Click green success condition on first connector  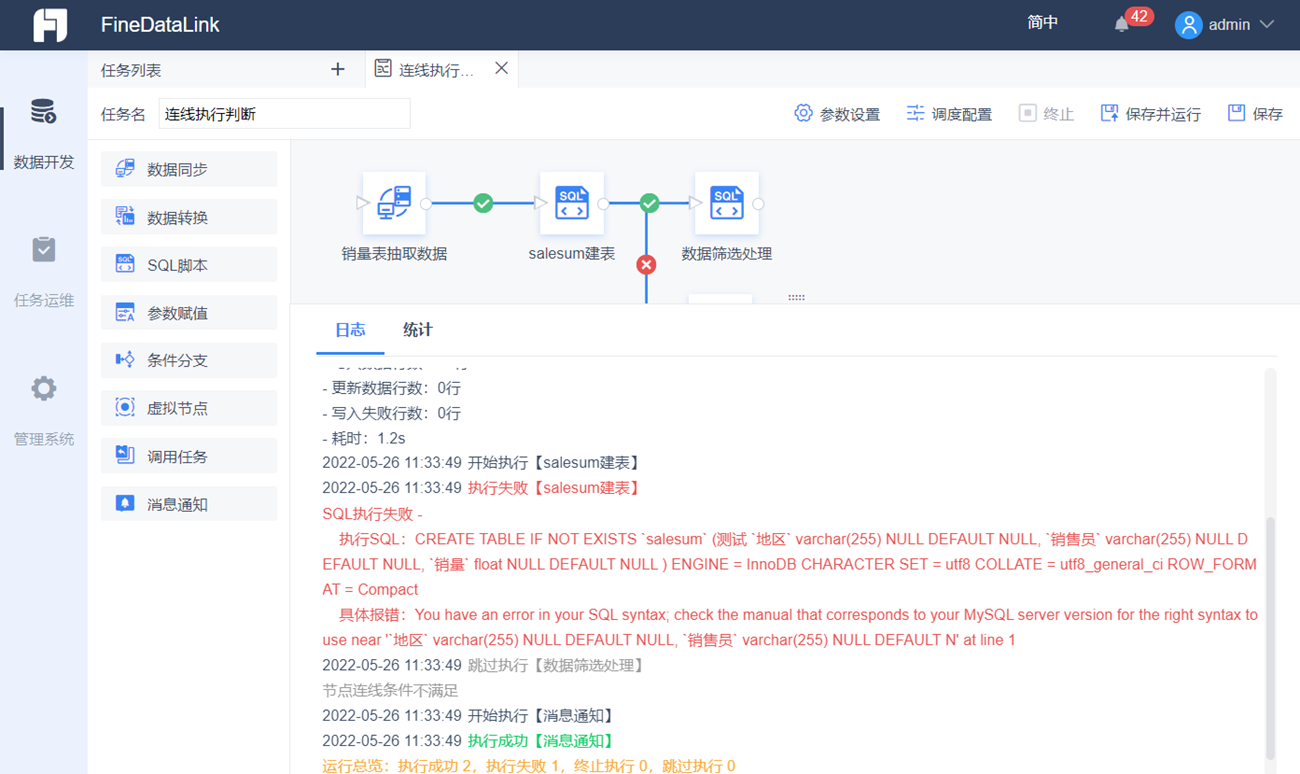click(483, 203)
